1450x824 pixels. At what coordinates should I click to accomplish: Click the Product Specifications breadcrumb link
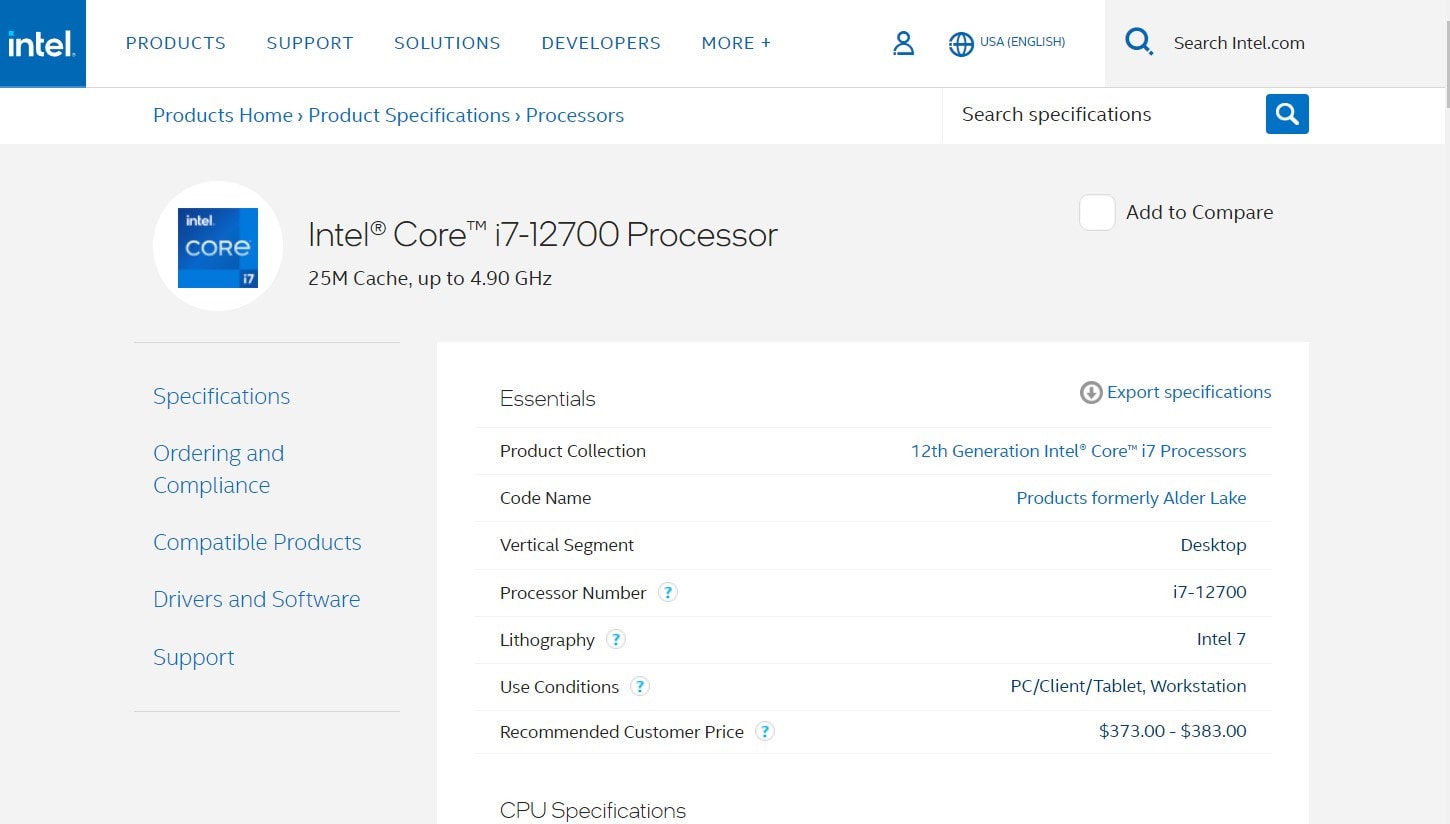(409, 115)
